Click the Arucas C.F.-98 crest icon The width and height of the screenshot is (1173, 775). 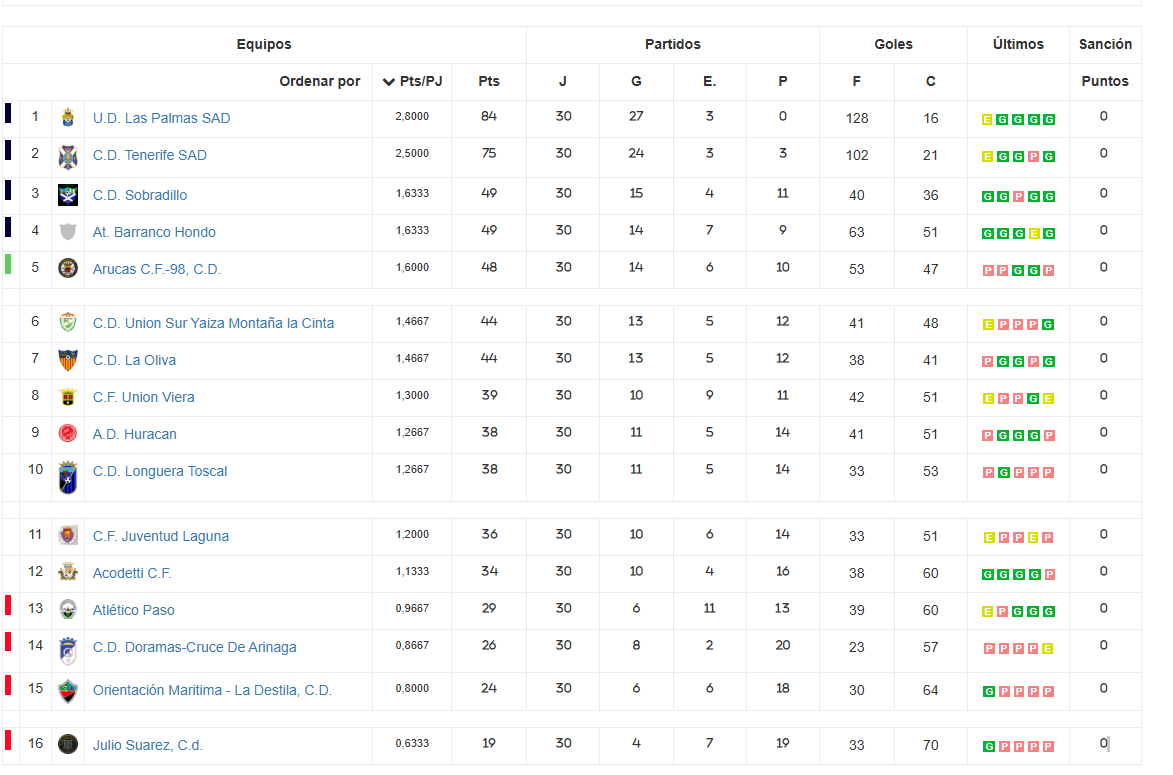tap(68, 268)
